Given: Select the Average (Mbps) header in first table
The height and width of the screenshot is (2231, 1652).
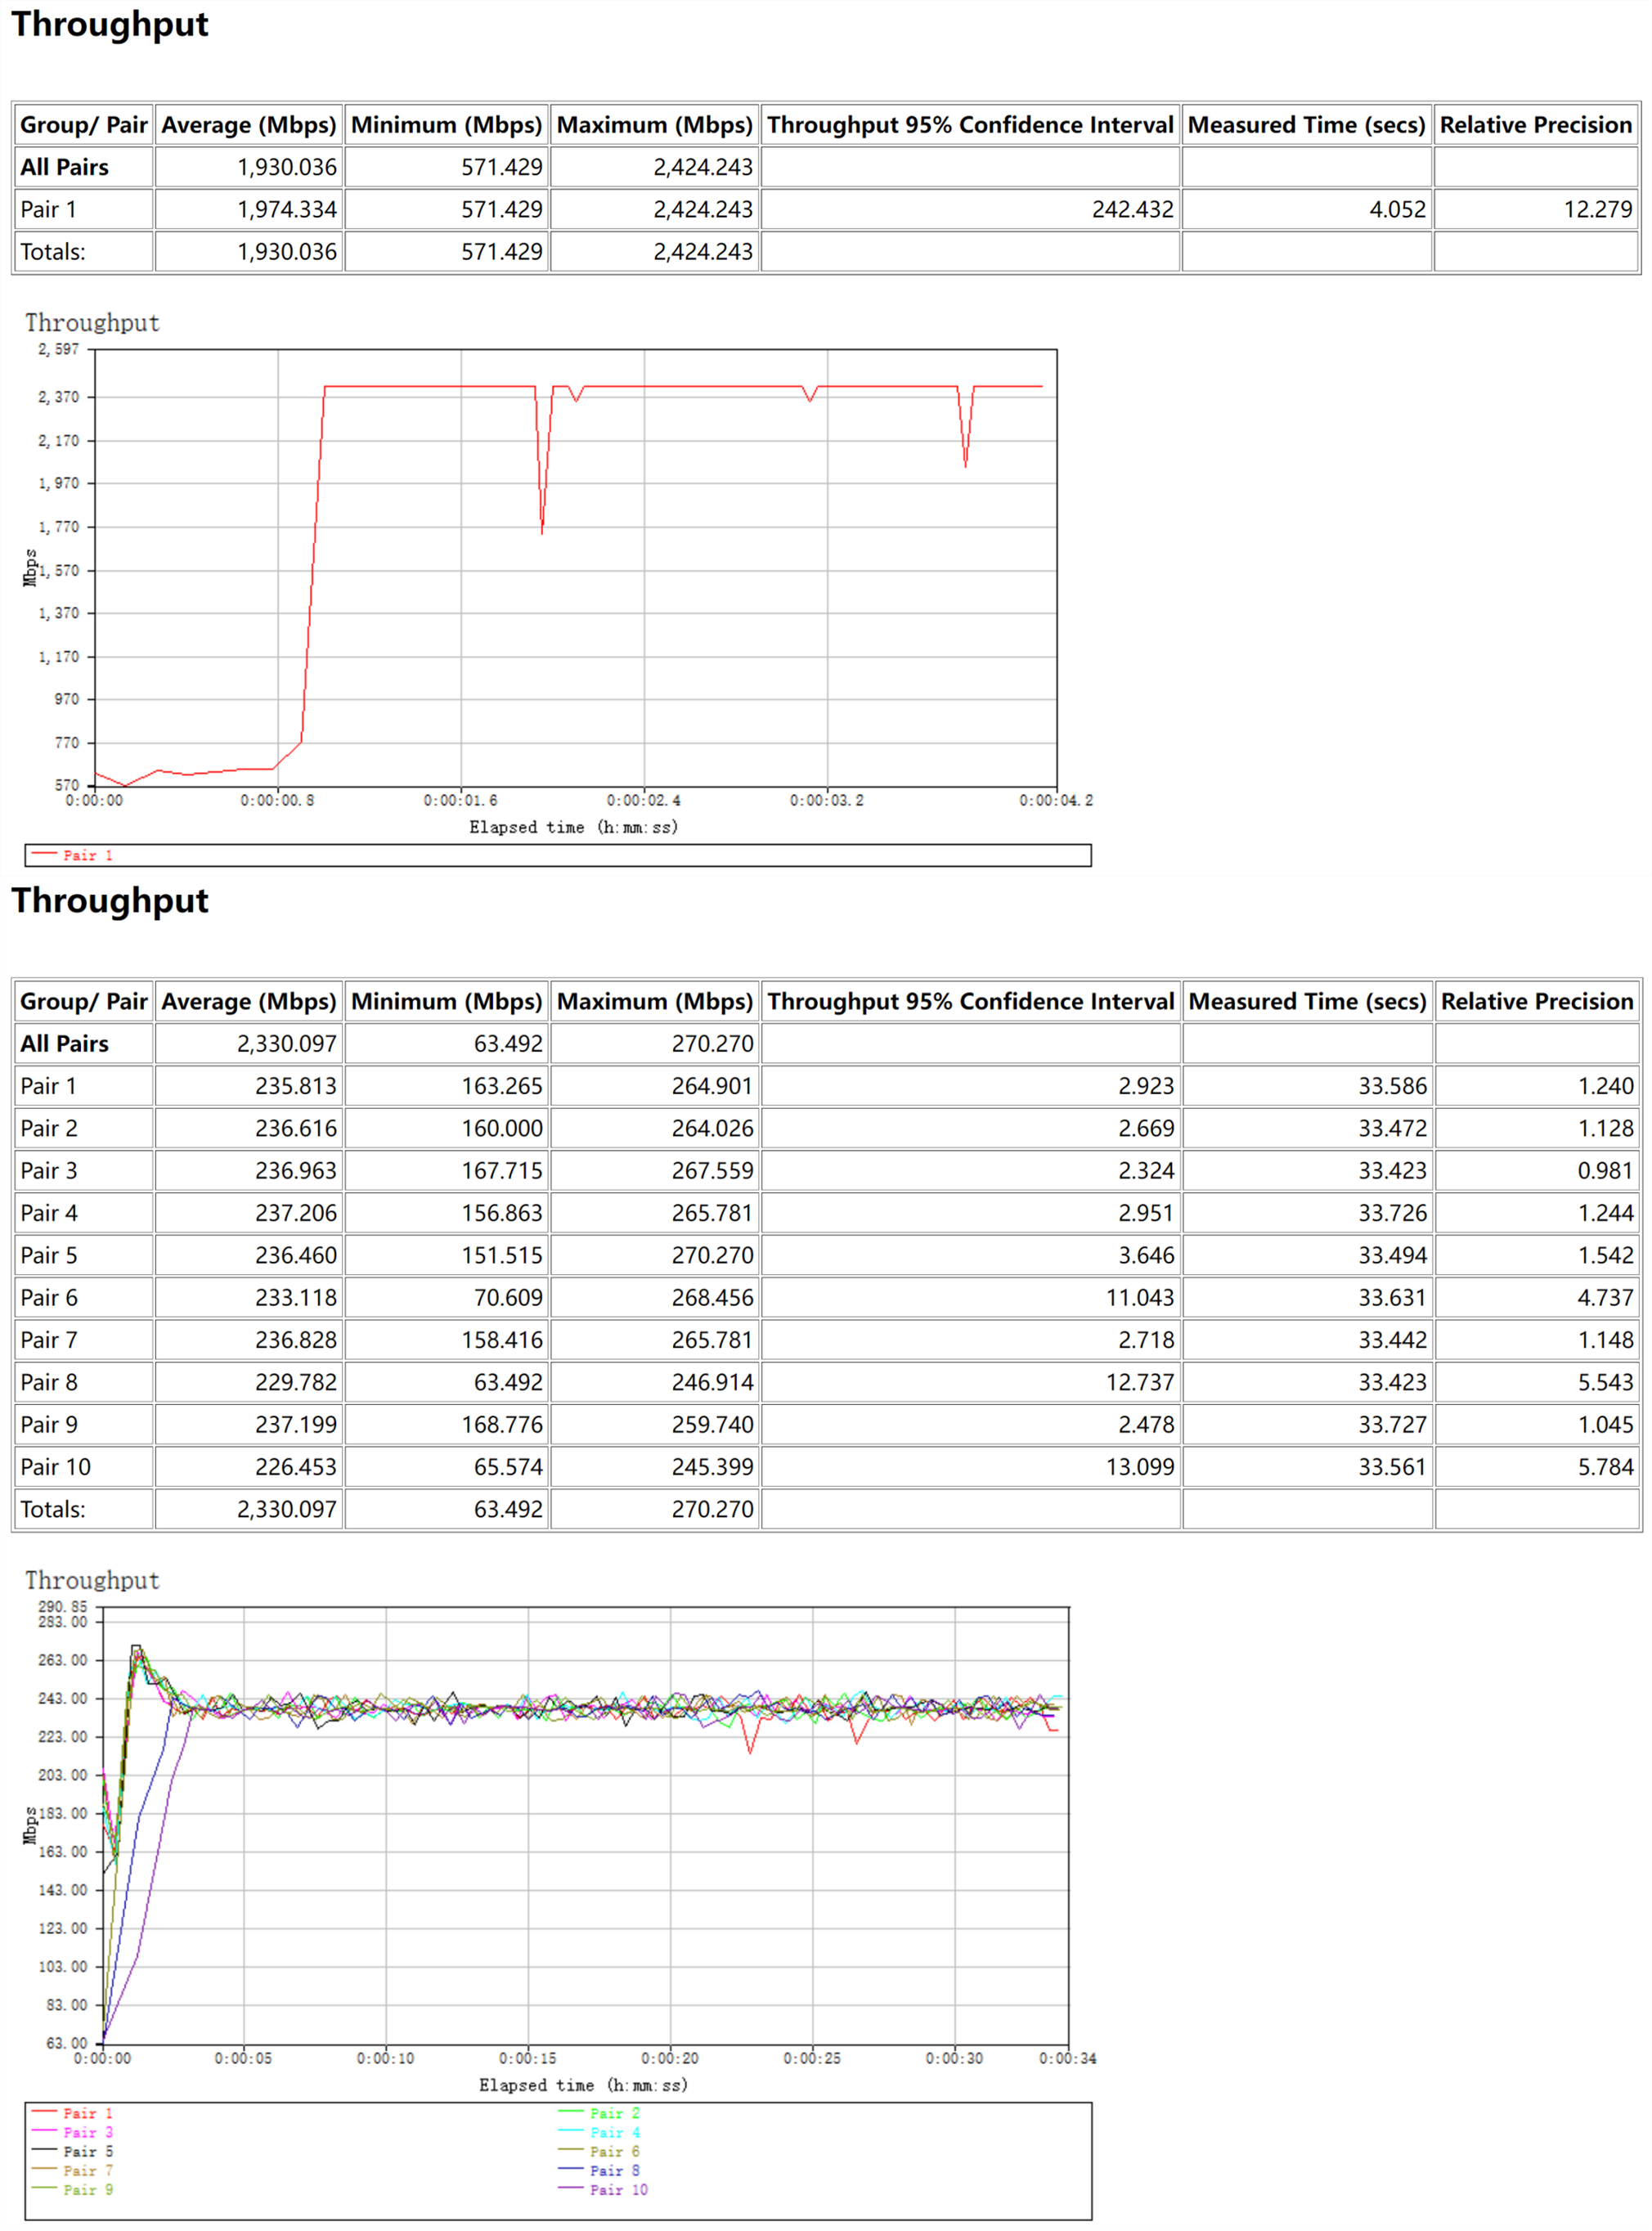Looking at the screenshot, I should 248,125.
